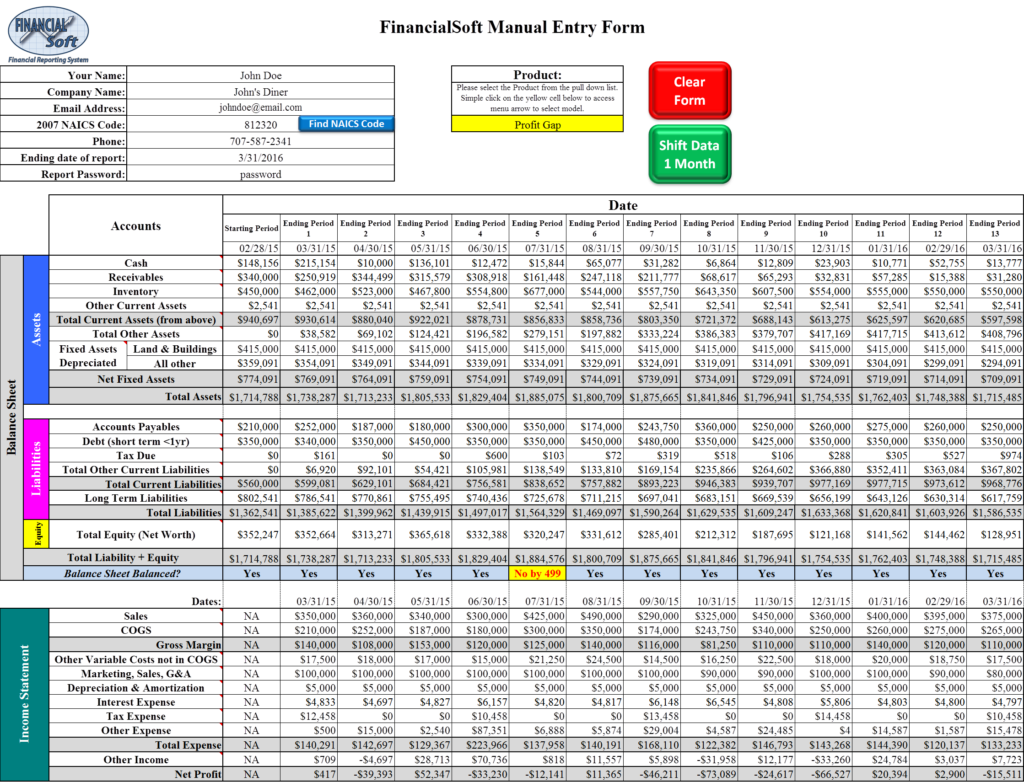Click the vertical Balance Sheet label
Viewport: 1024px width, 782px height.
11,415
